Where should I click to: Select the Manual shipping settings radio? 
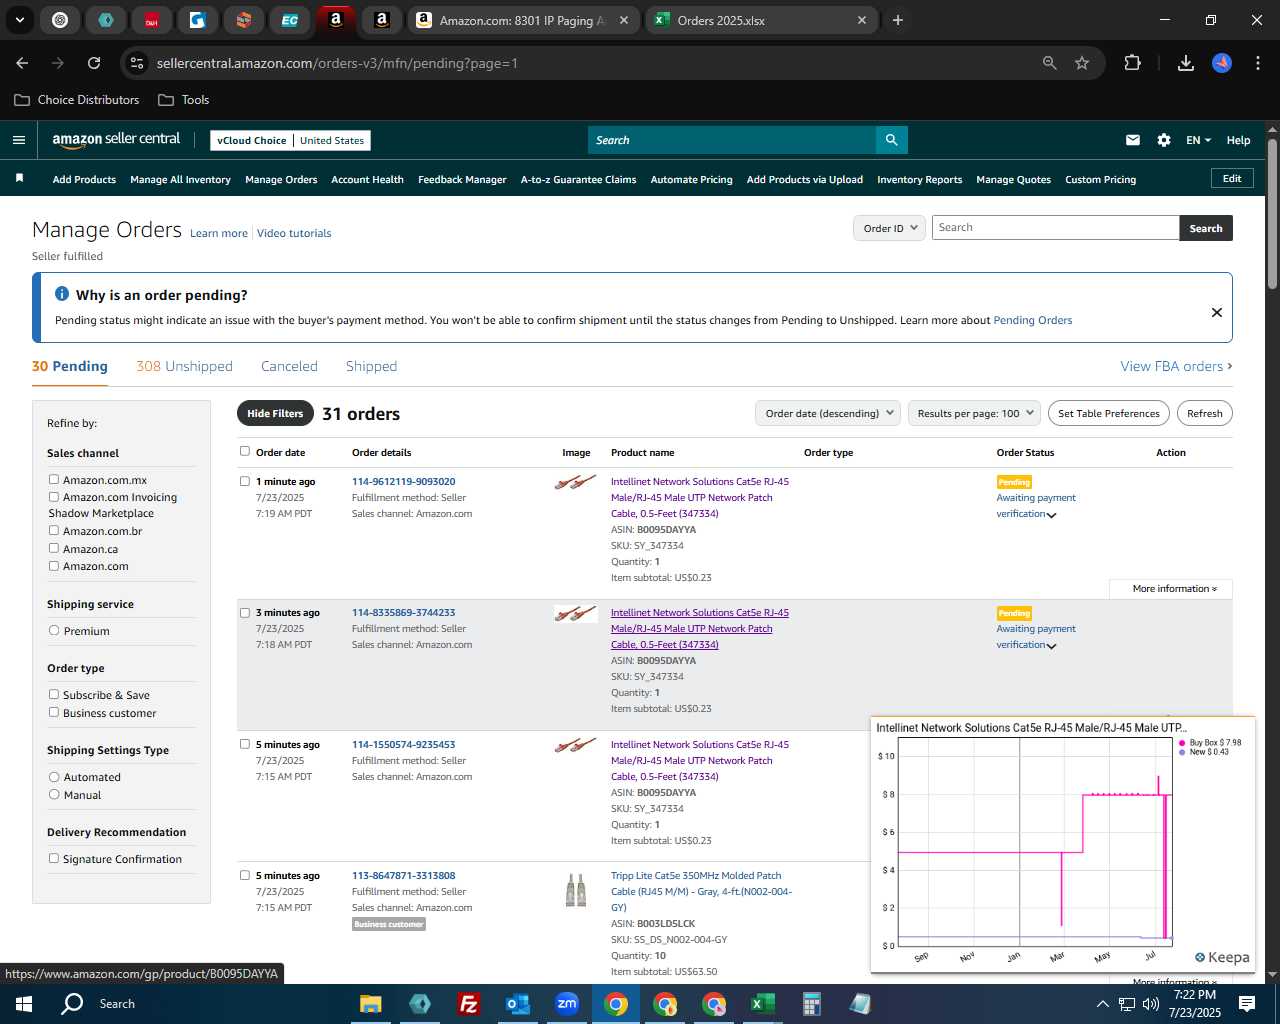(54, 795)
